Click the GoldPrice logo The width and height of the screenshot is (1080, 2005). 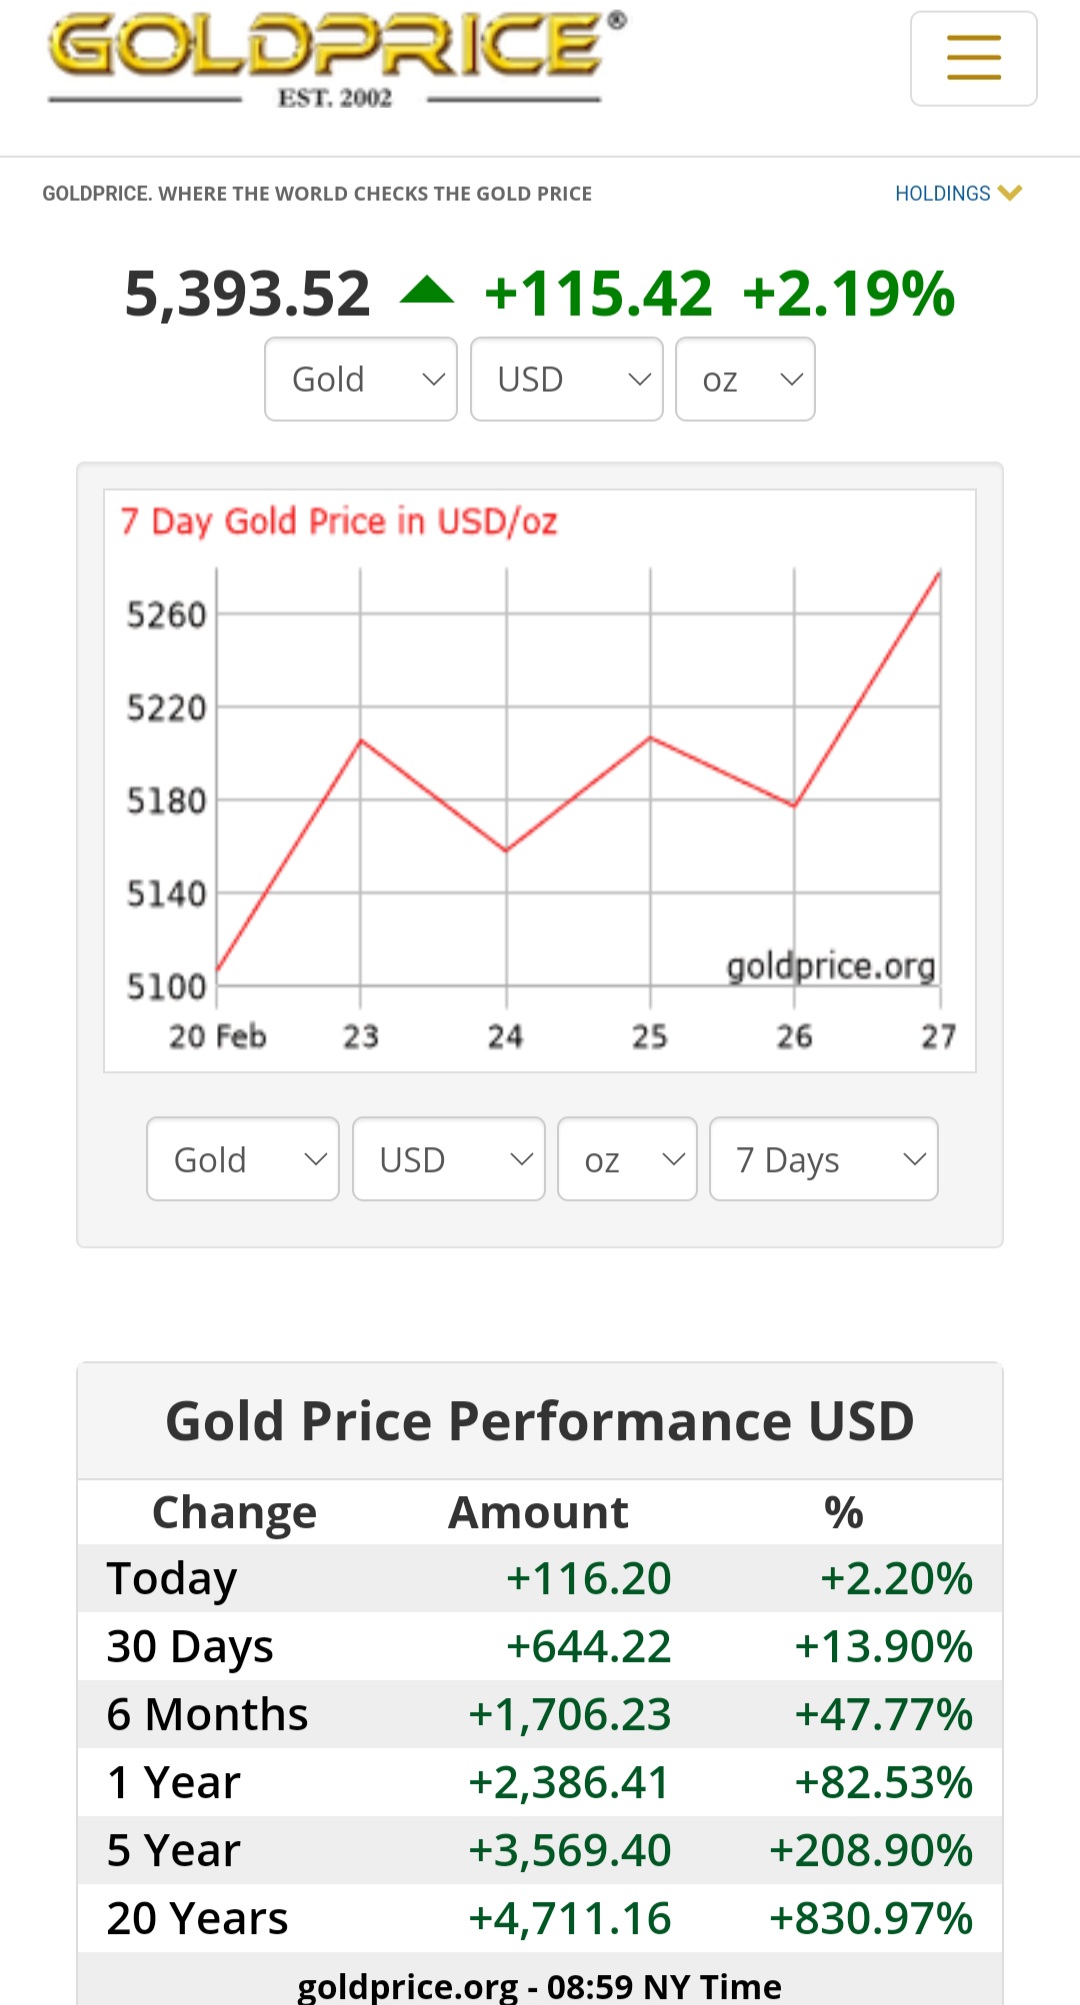(x=336, y=58)
